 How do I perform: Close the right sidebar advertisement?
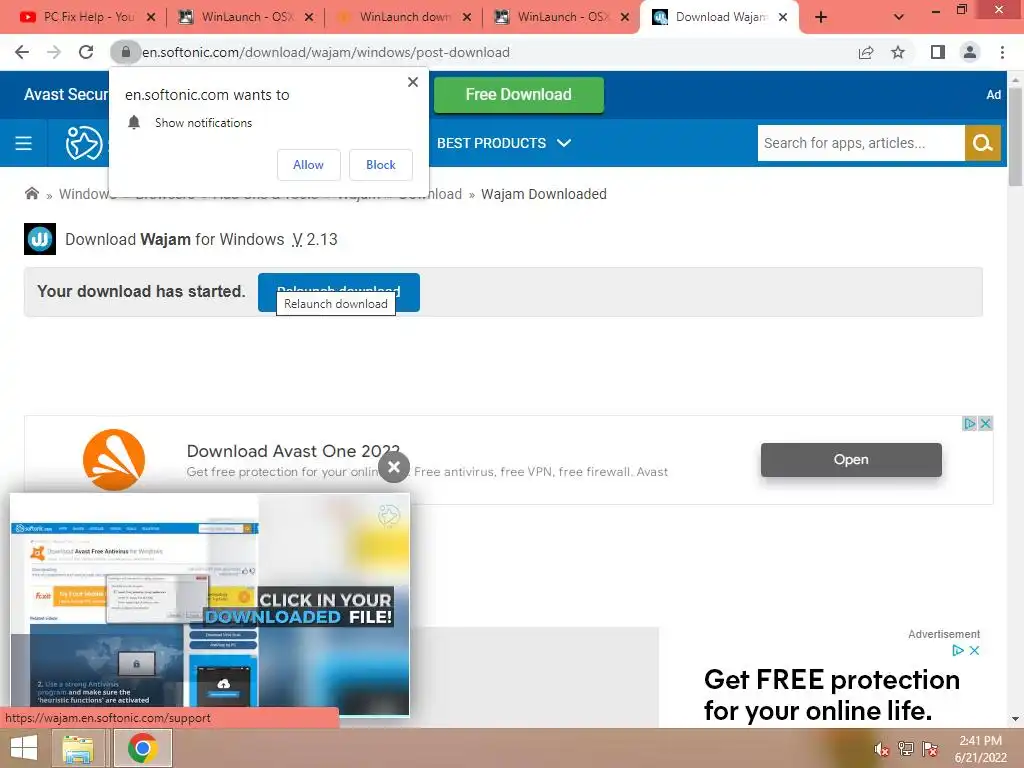click(974, 650)
